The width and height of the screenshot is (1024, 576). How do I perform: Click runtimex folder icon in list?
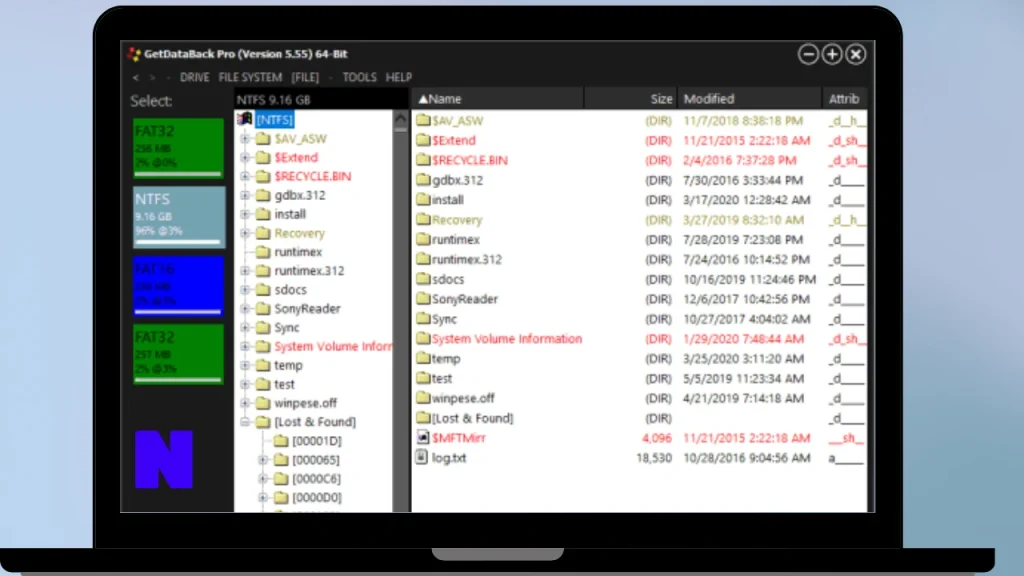pos(423,239)
